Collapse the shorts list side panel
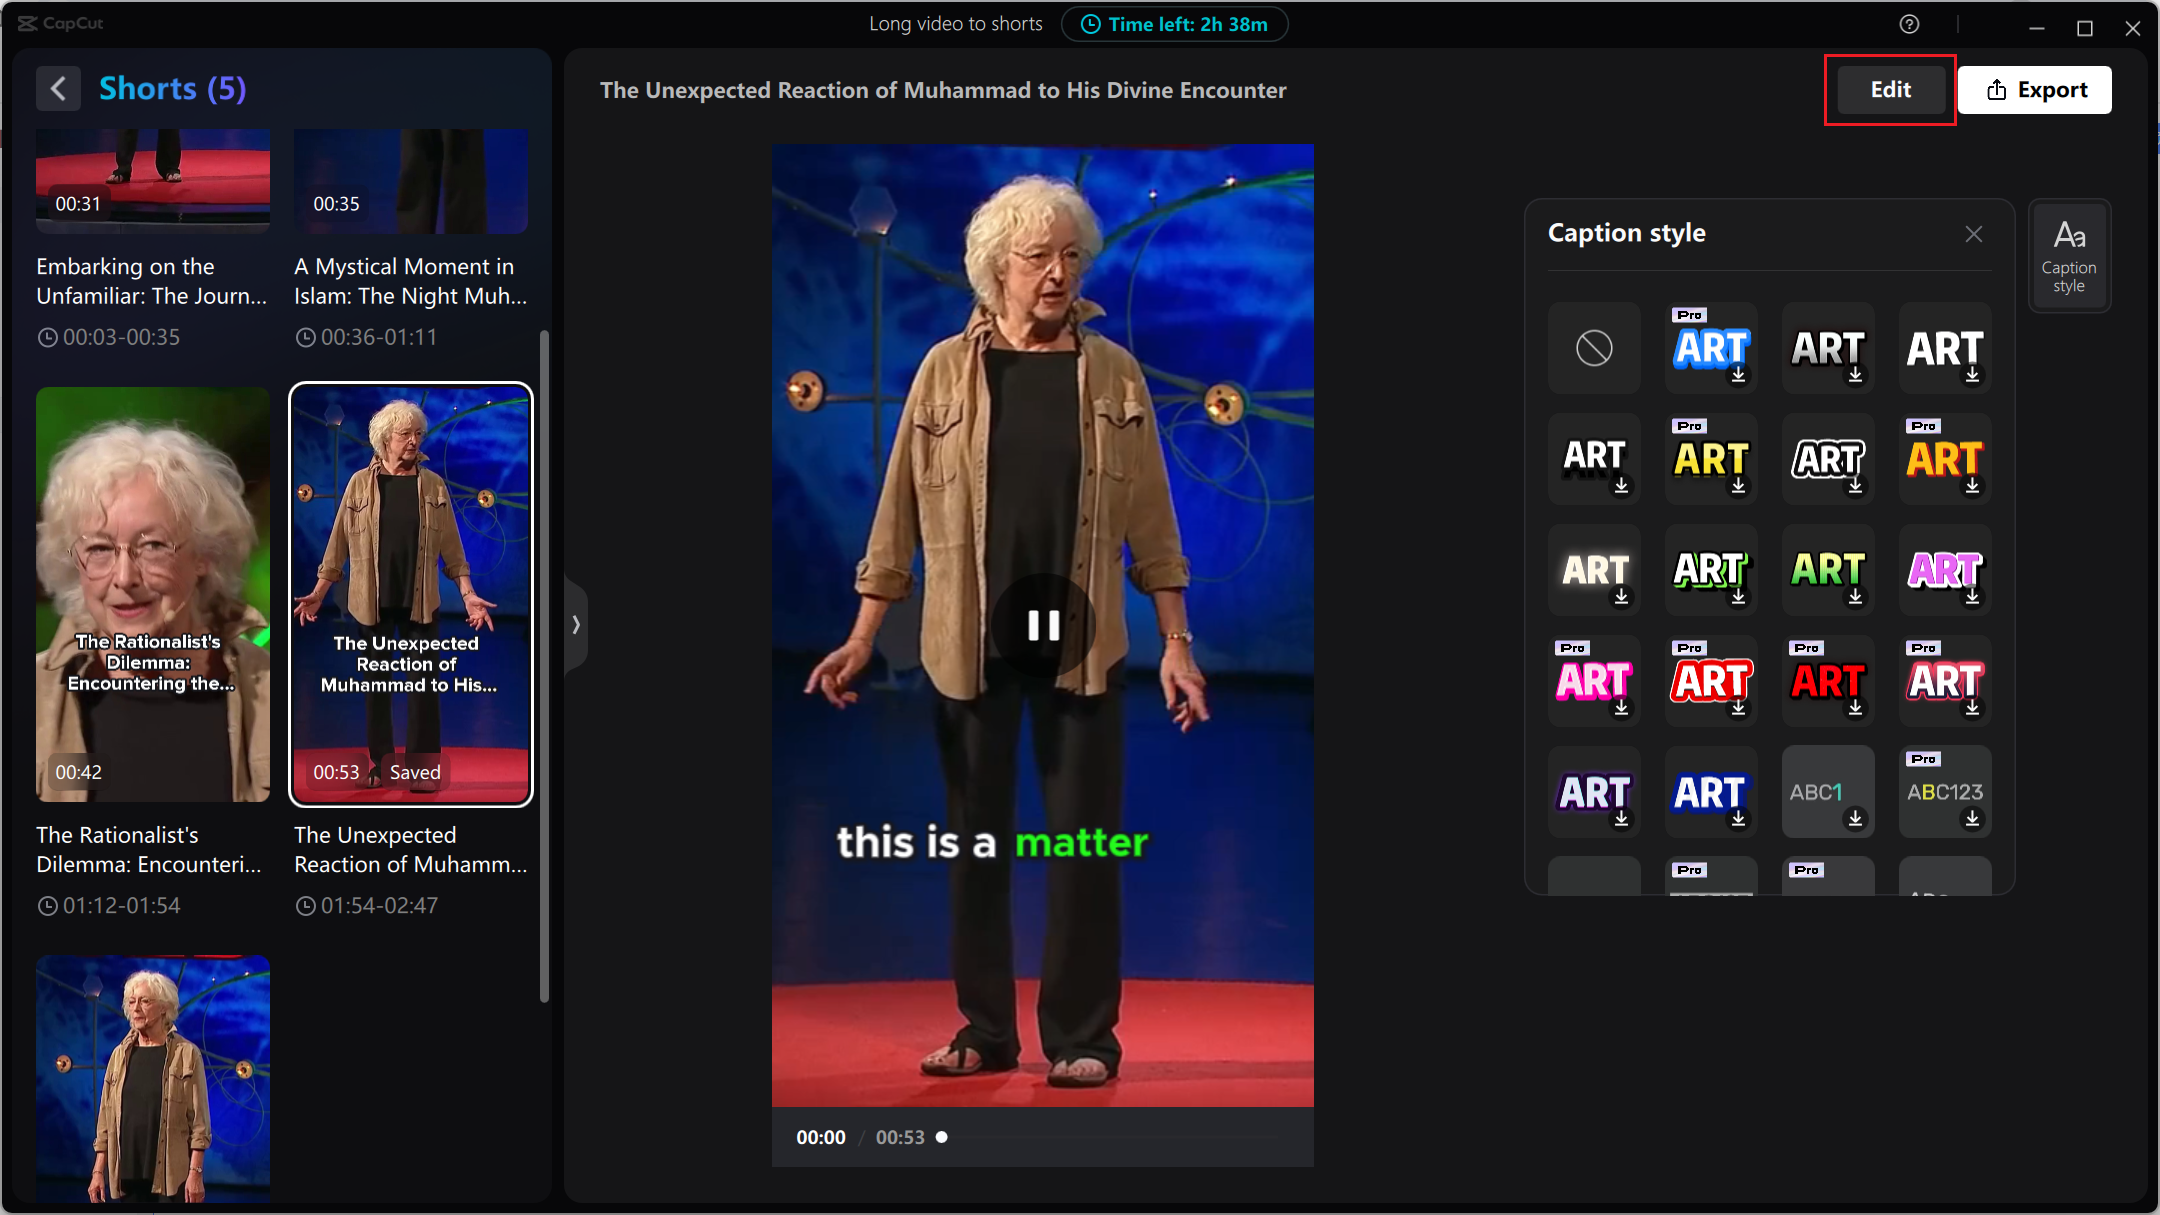 point(576,625)
